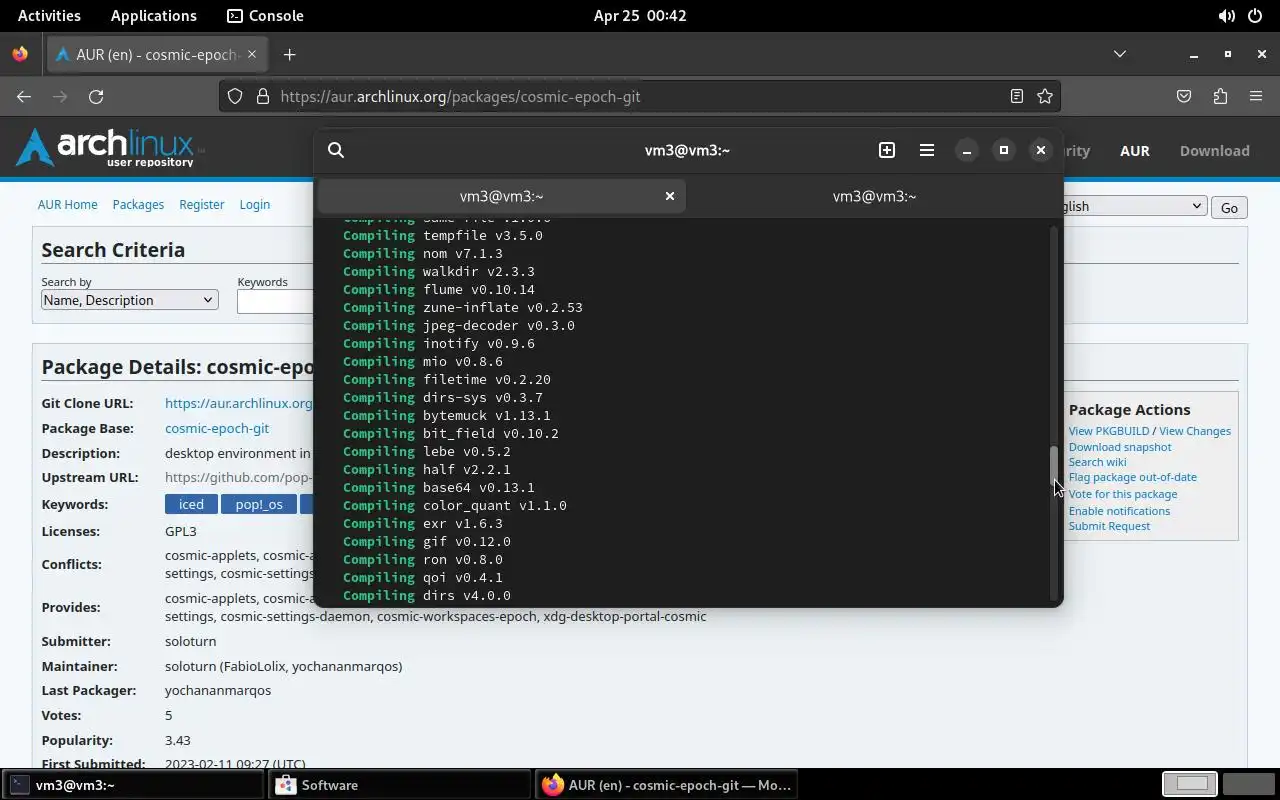Image resolution: width=1280 pixels, height=800 pixels.
Task: Click the 'Compiling exr v1.6.3' terminal line
Action: pyautogui.click(x=423, y=523)
